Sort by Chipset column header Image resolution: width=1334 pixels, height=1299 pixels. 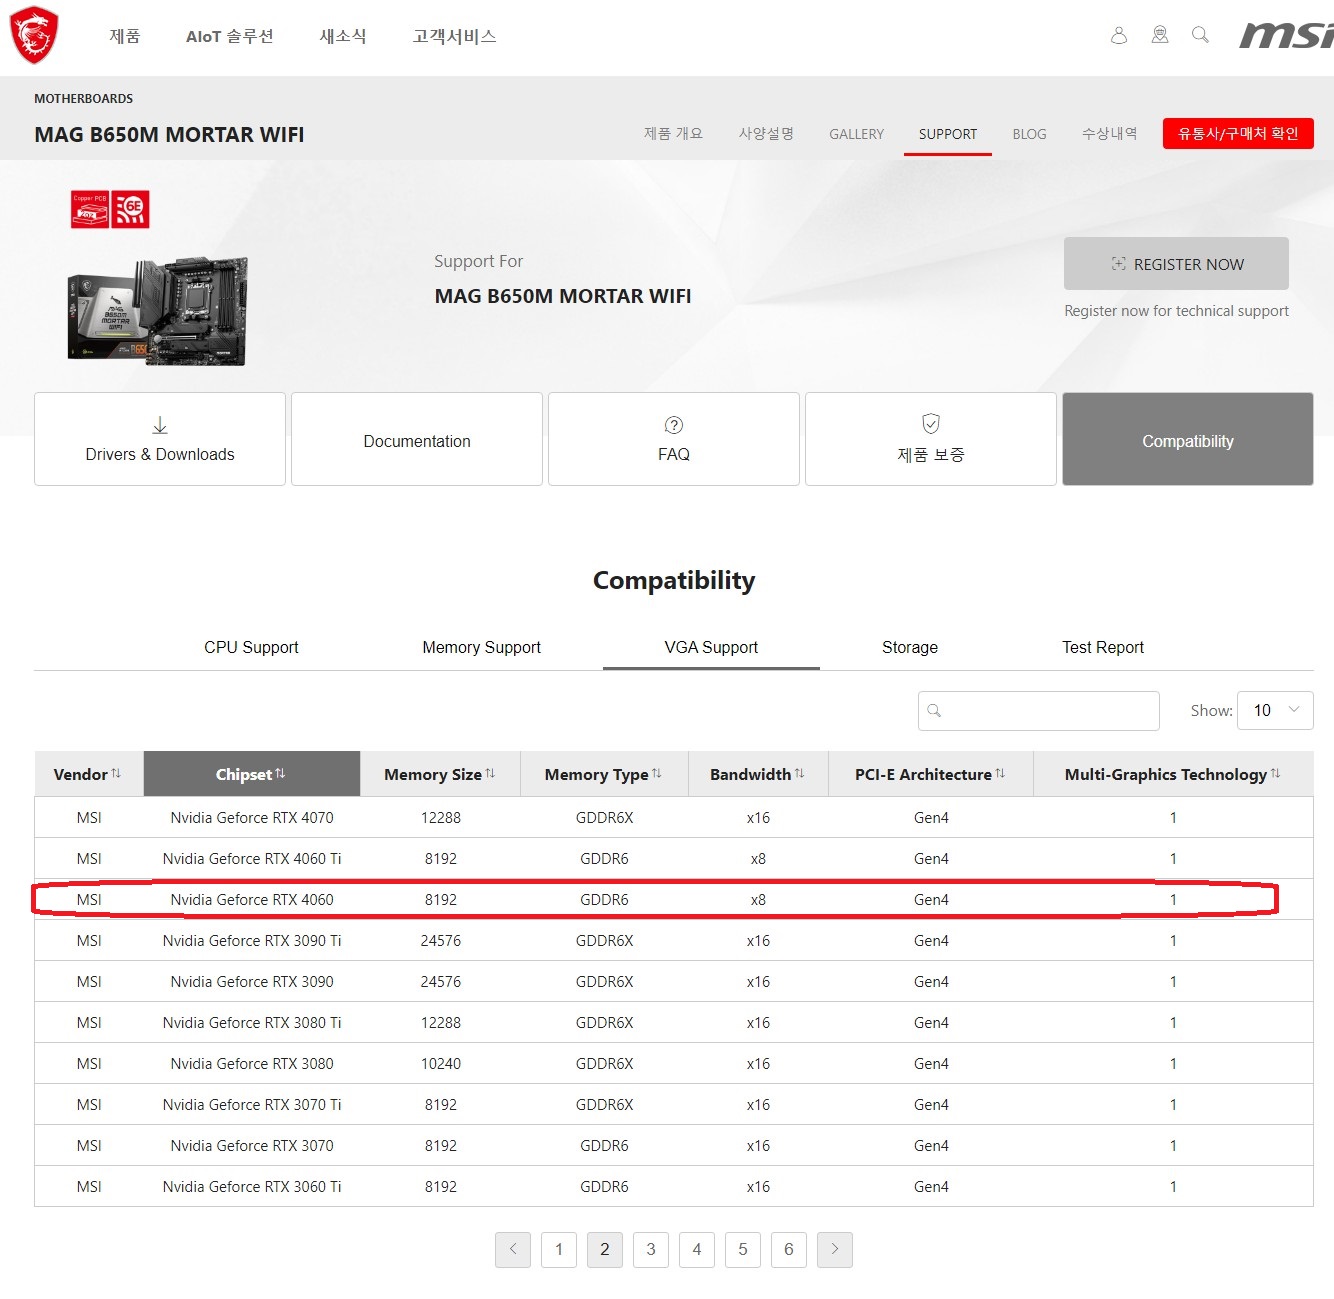click(252, 774)
